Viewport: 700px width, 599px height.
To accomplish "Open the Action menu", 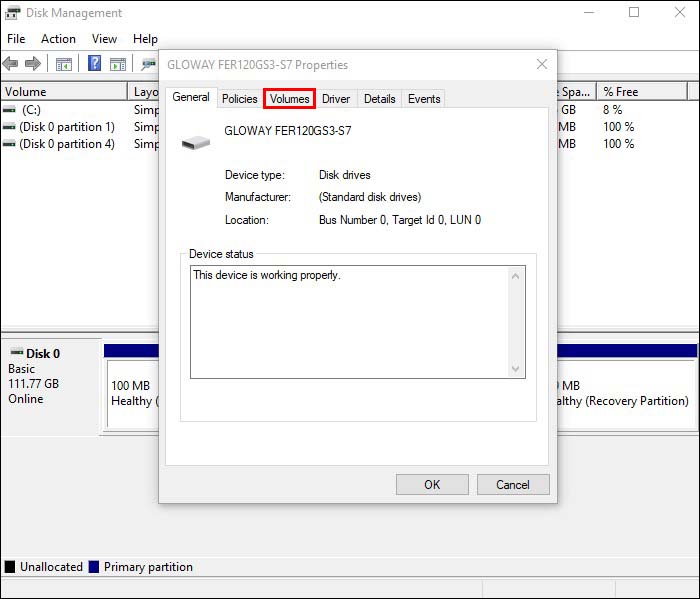I will tap(58, 39).
